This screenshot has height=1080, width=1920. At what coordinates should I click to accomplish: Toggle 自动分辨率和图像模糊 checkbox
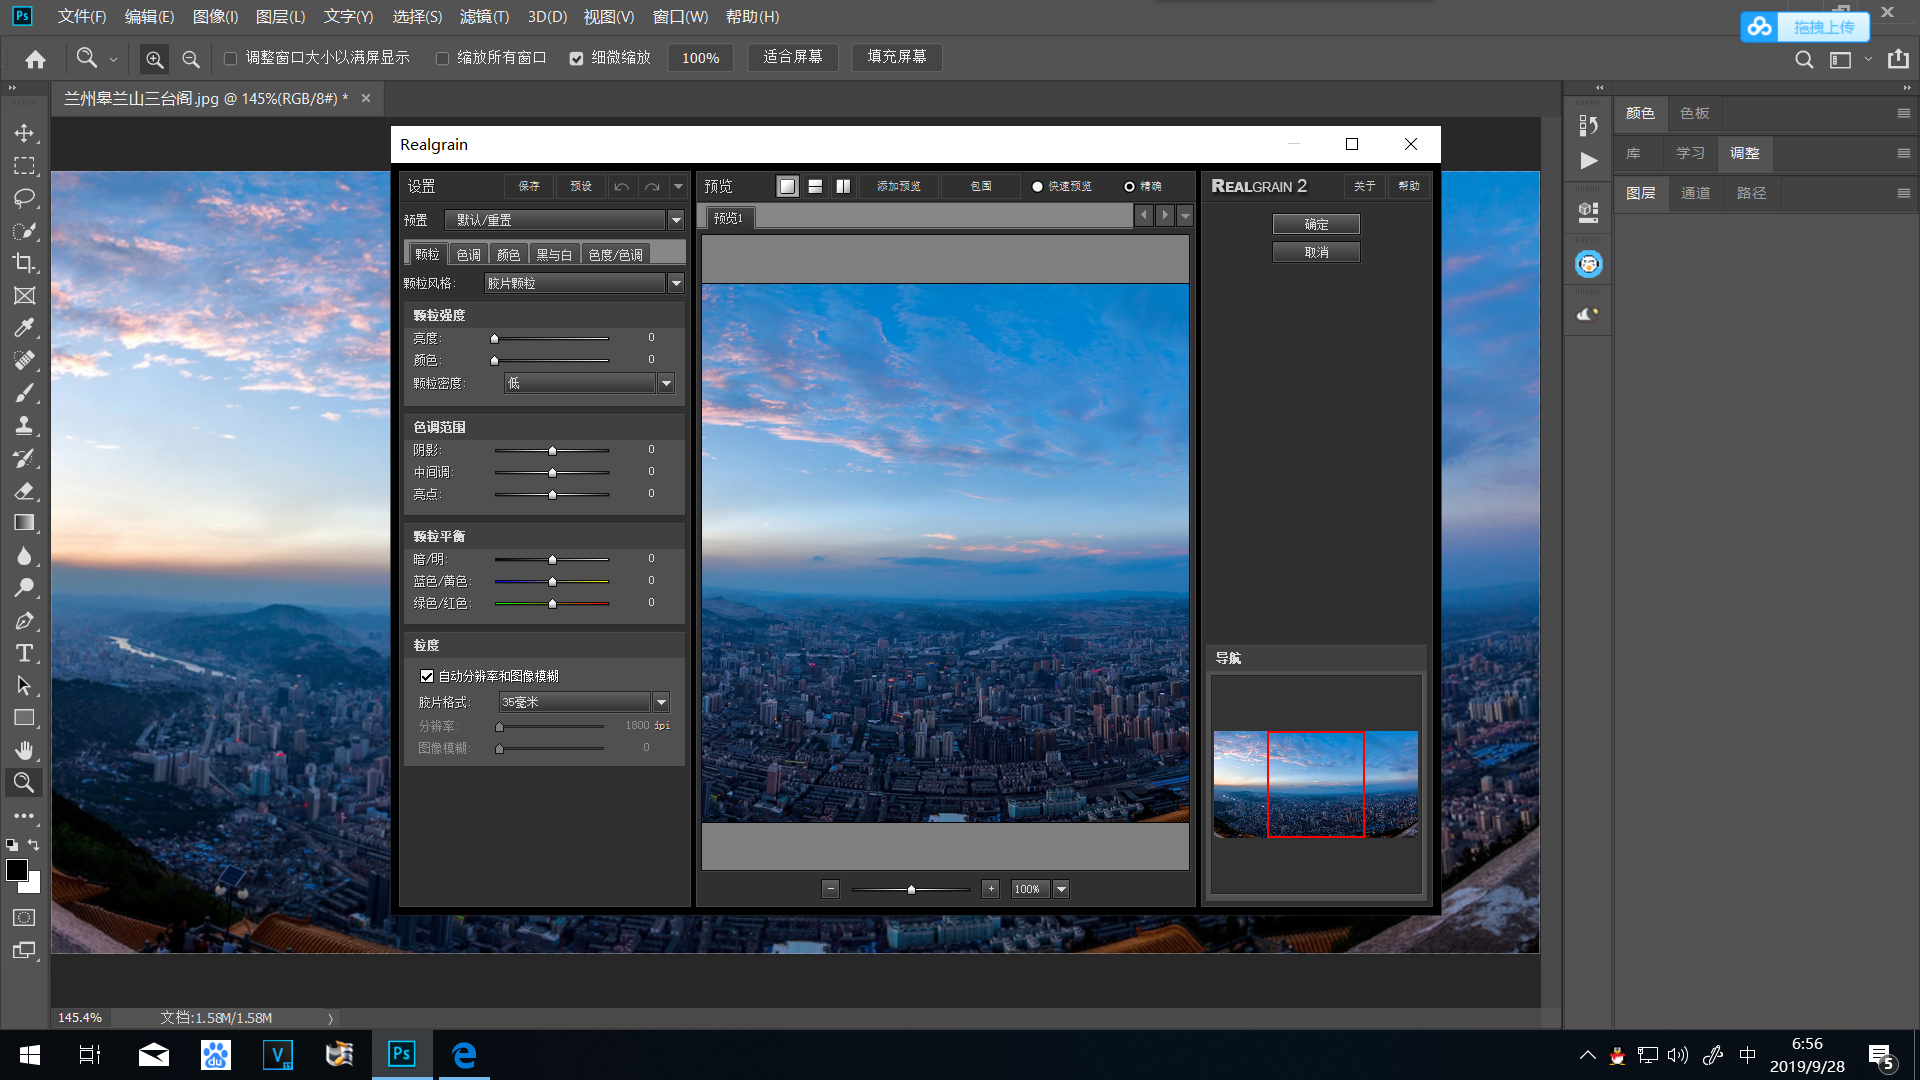(427, 676)
